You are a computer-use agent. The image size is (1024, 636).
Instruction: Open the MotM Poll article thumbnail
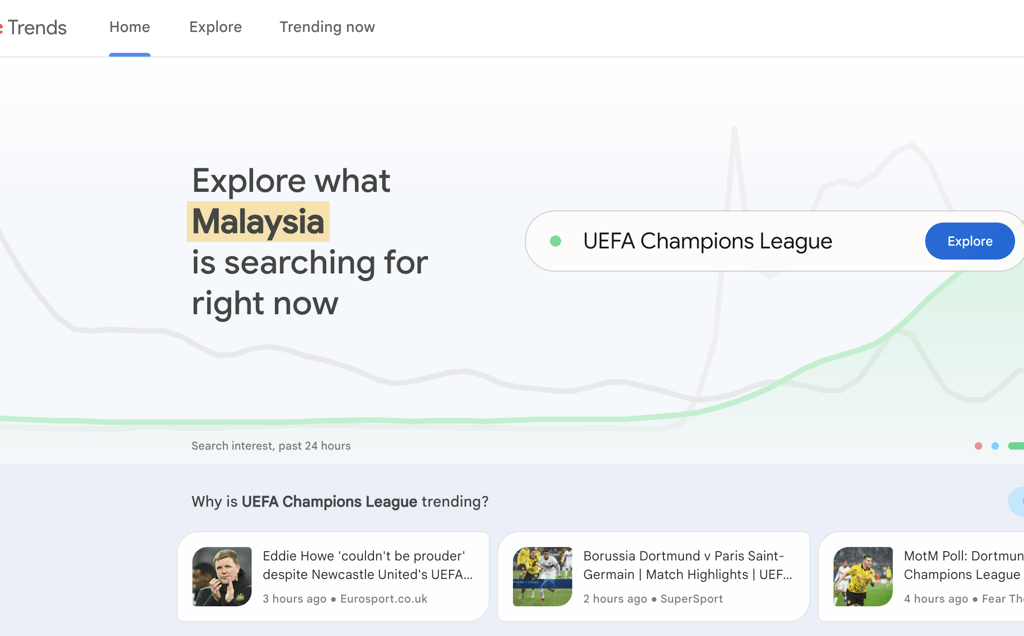863,576
